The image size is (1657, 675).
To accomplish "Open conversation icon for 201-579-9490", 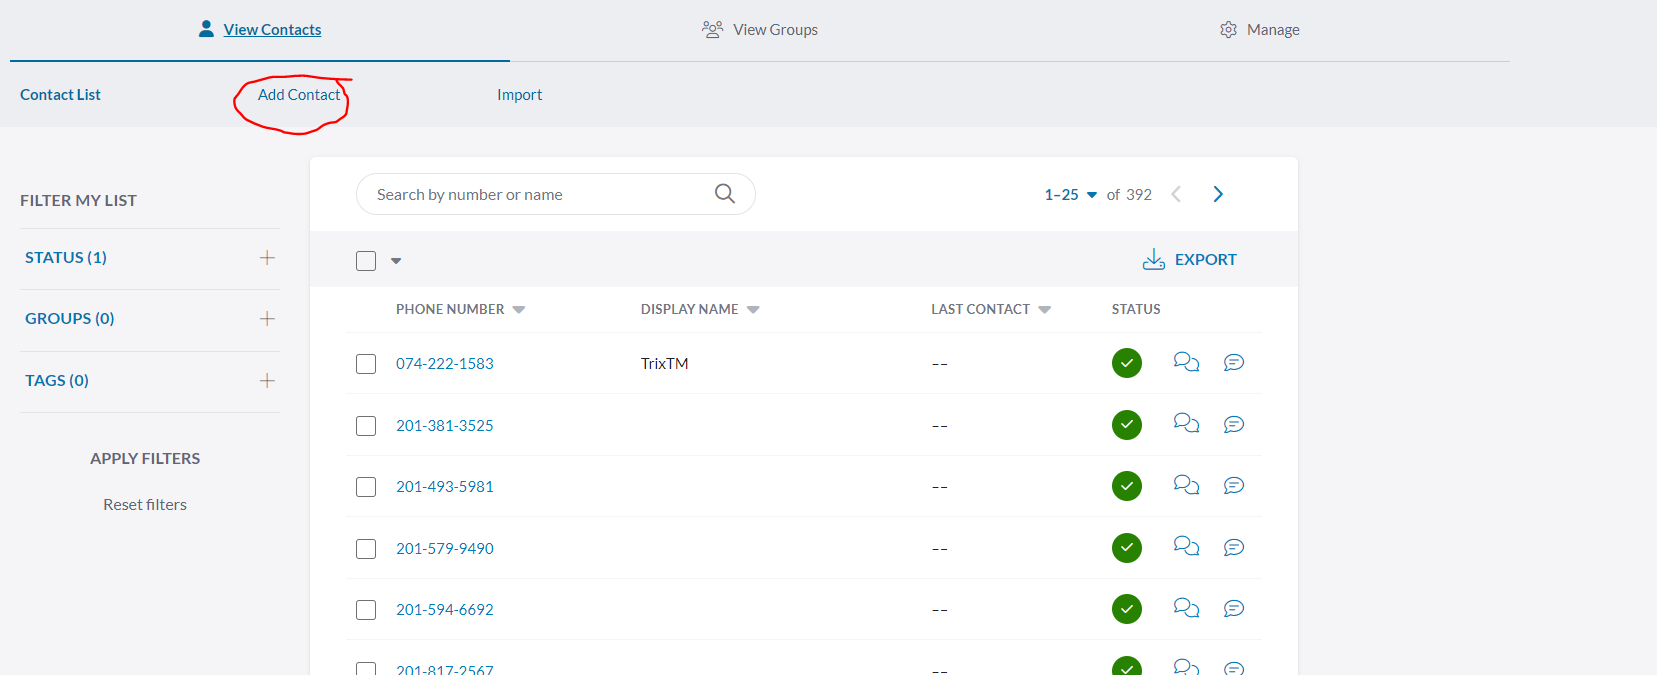I will point(1186,547).
